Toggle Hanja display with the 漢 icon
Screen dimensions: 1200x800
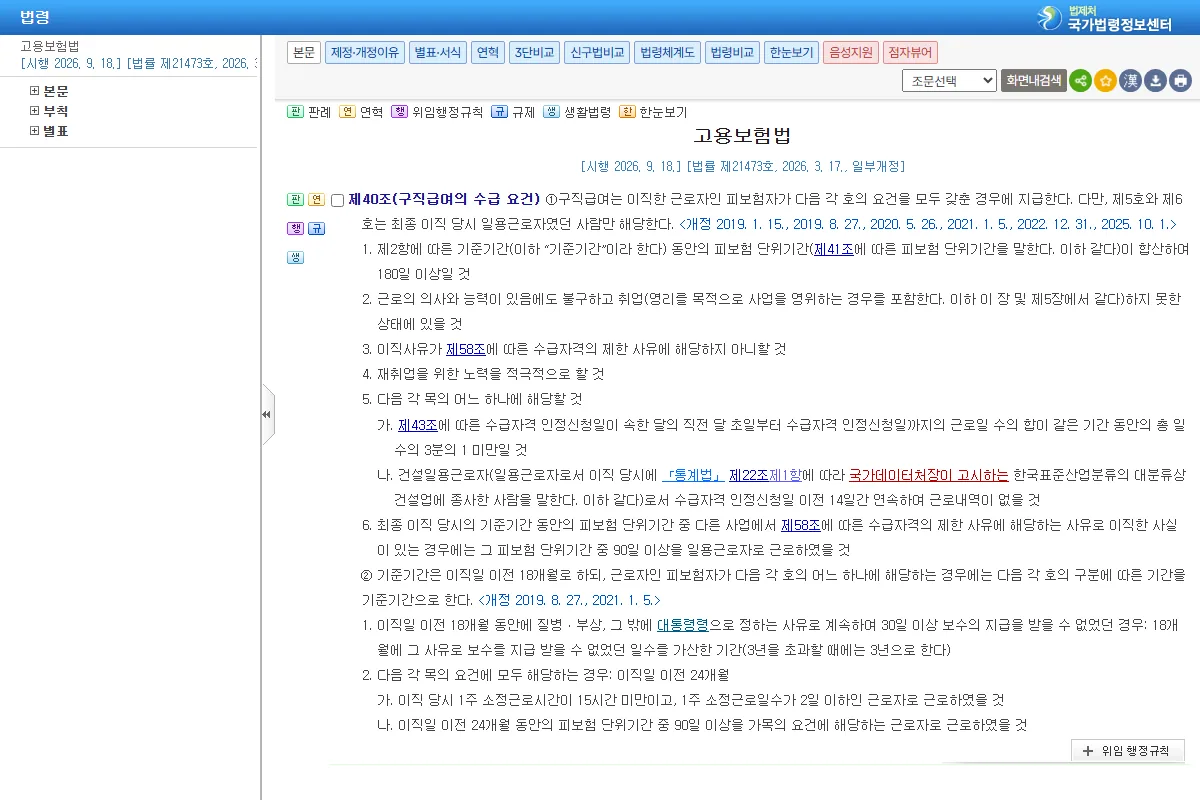coord(1130,81)
